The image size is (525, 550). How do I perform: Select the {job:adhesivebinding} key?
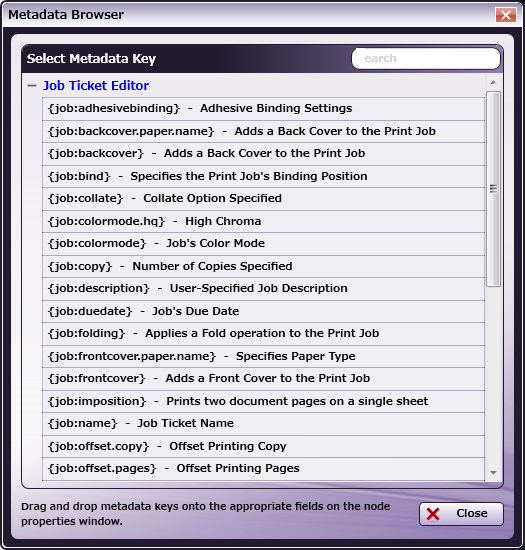click(x=263, y=109)
